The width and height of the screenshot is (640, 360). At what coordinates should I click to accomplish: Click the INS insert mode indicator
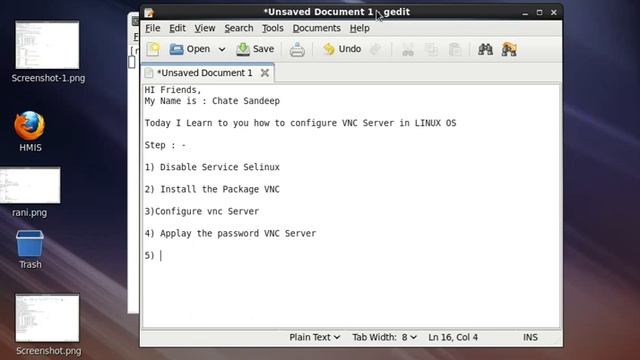pyautogui.click(x=530, y=338)
